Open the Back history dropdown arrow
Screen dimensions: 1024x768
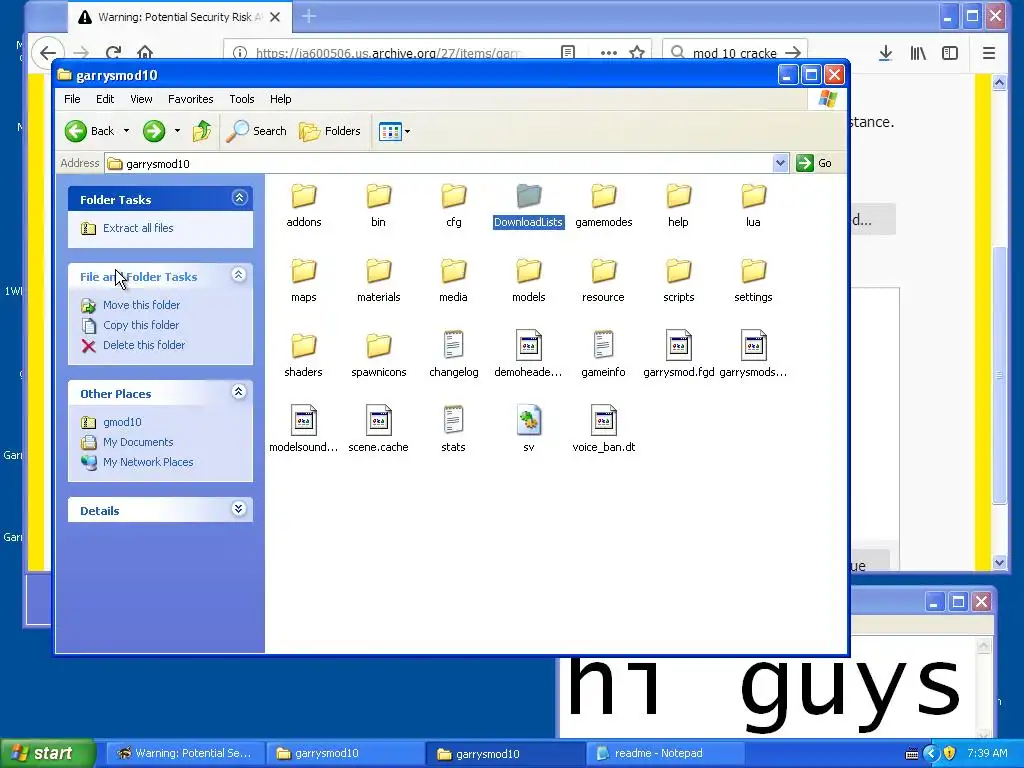(x=127, y=131)
